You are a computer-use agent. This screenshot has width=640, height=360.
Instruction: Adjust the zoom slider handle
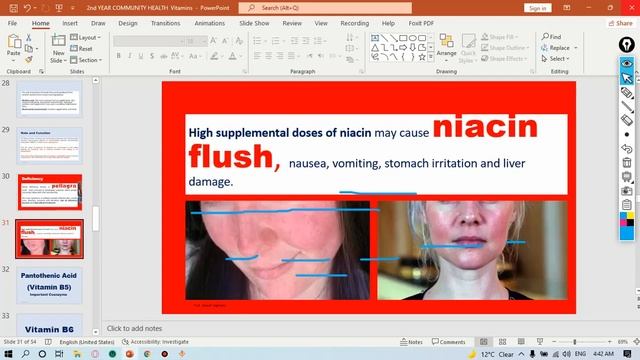click(575, 342)
